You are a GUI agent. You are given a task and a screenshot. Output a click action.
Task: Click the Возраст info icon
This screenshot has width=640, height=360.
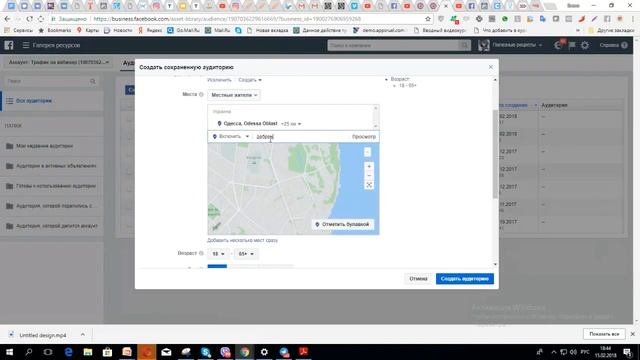[x=201, y=253]
